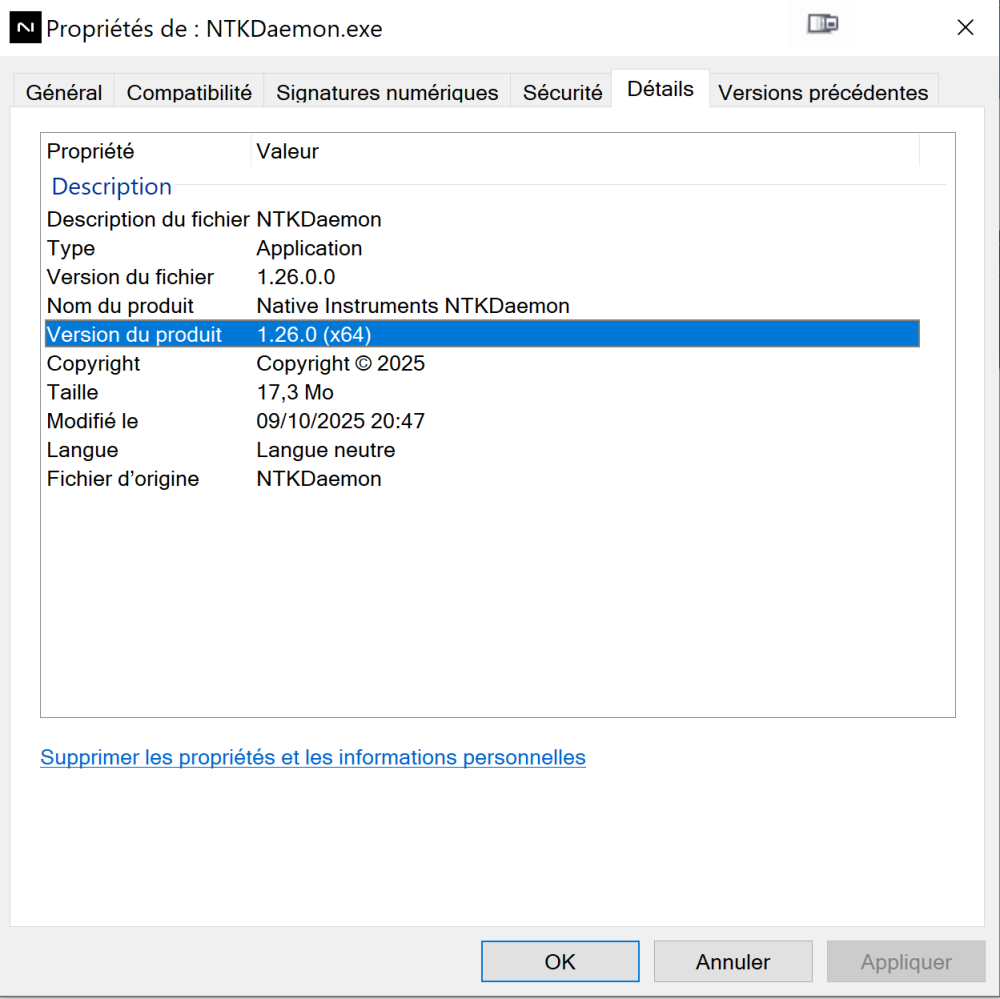Select the Nom du produit row
This screenshot has width=1000, height=999.
click(x=482, y=306)
